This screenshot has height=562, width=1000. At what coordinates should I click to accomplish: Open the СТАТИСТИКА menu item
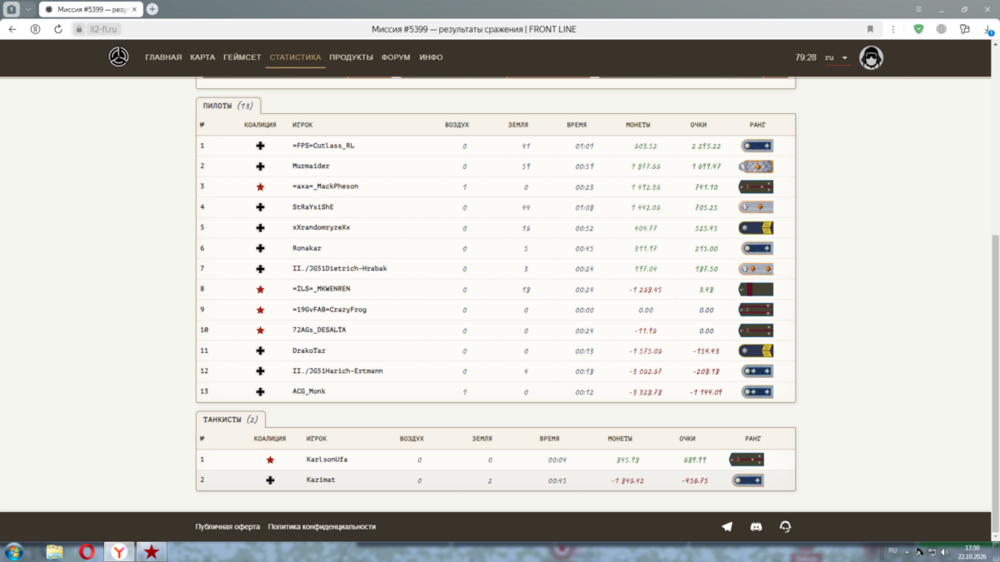[295, 57]
